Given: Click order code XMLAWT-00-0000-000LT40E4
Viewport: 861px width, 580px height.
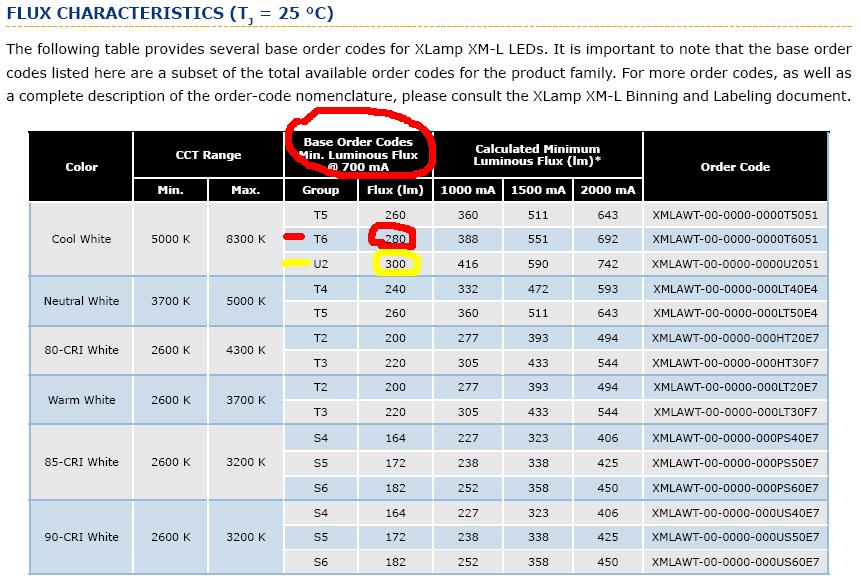Looking at the screenshot, I should tap(735, 289).
